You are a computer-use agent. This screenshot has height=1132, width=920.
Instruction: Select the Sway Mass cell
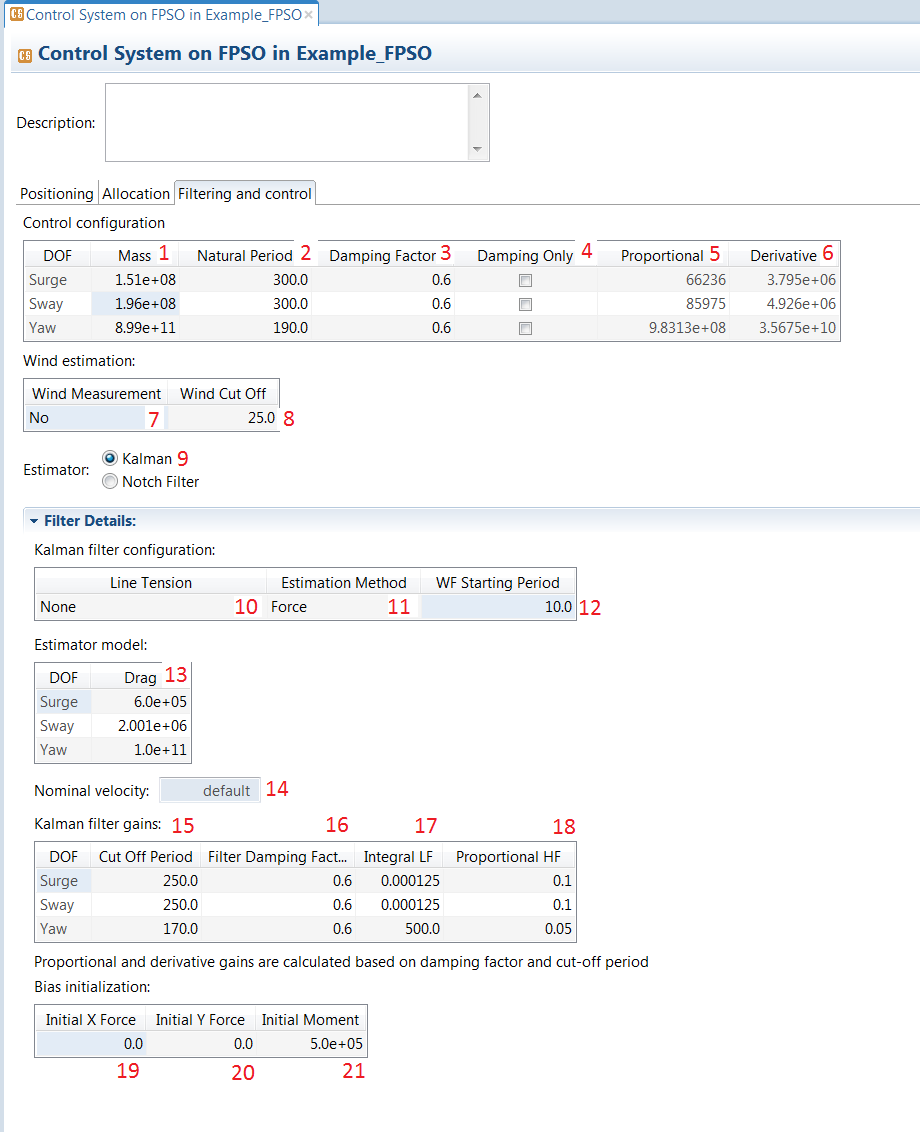coord(134,305)
